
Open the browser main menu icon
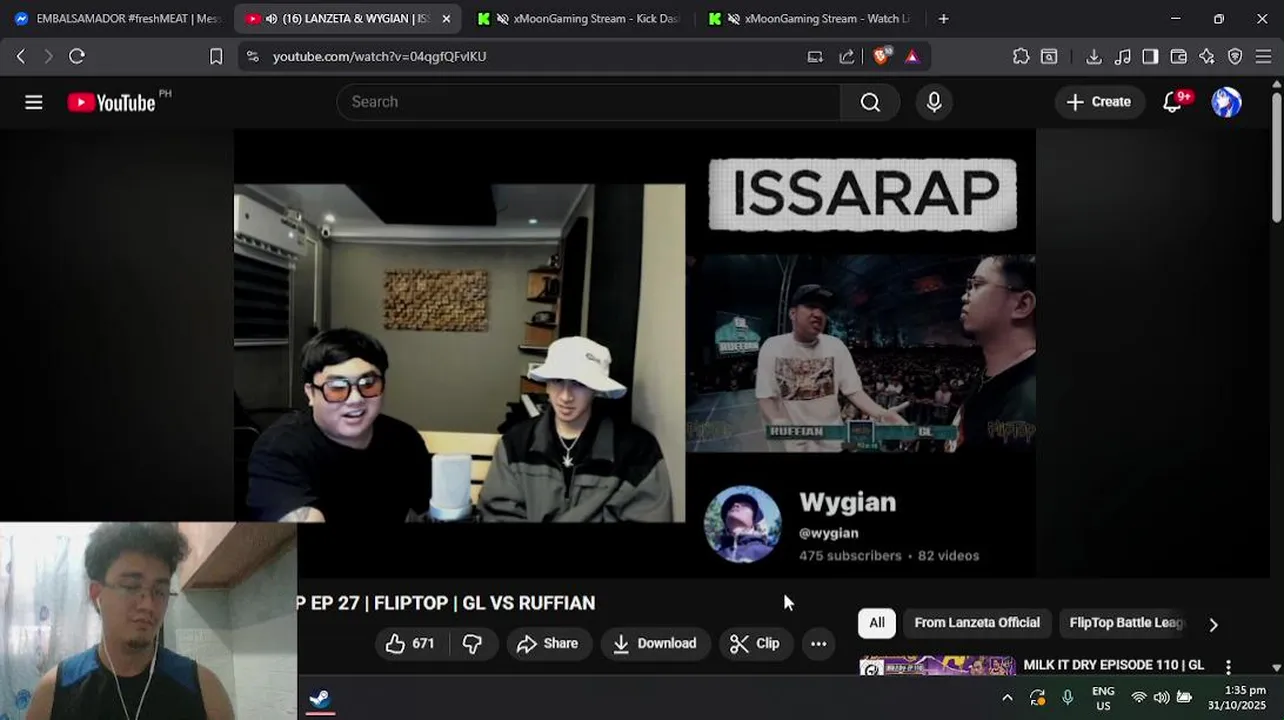tap(1263, 56)
